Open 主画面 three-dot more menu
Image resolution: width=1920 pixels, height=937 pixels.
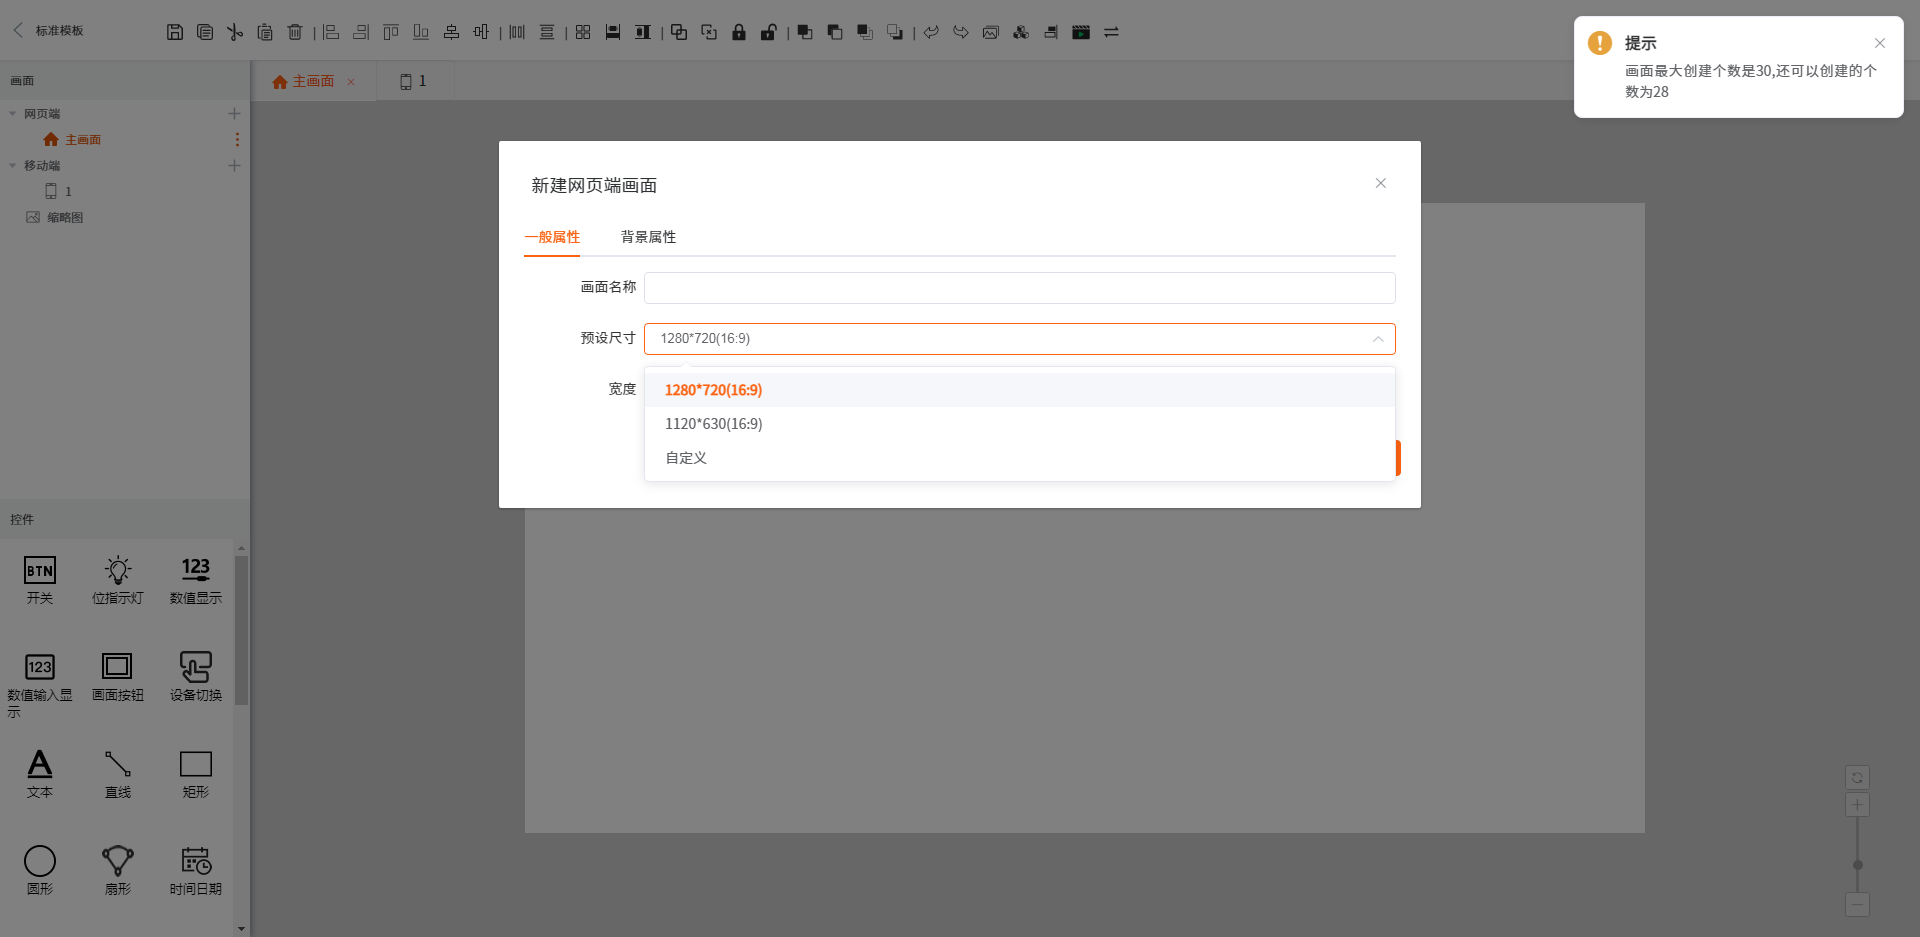pyautogui.click(x=237, y=140)
